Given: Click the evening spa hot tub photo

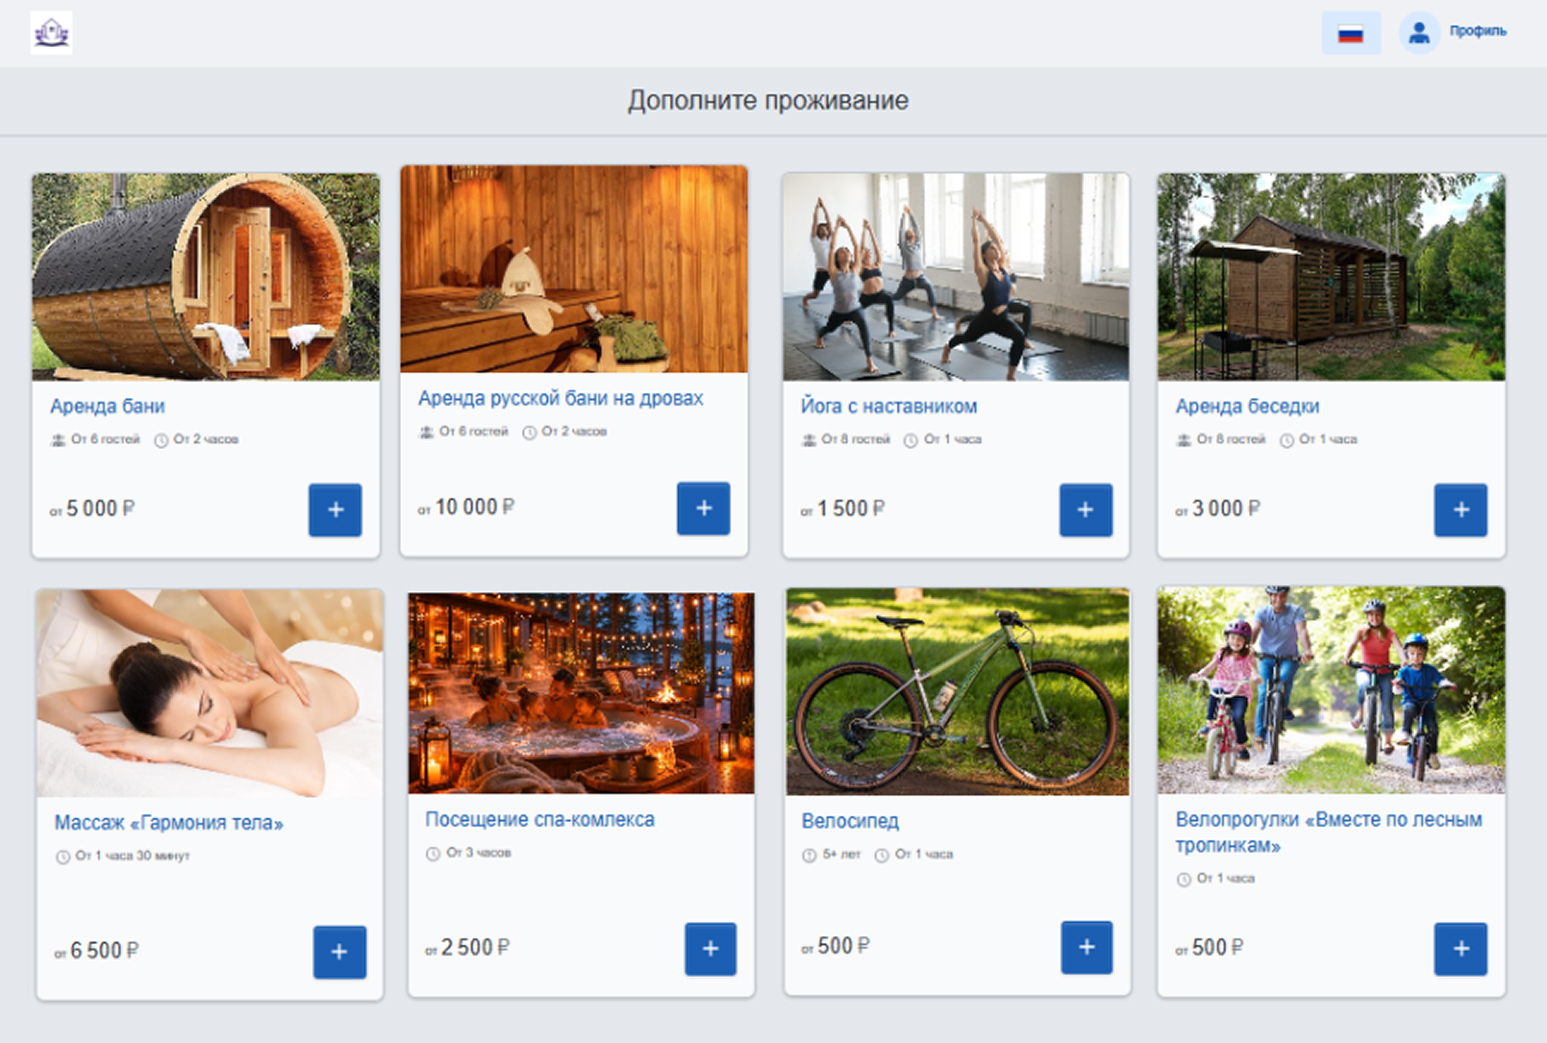Looking at the screenshot, I should [581, 693].
